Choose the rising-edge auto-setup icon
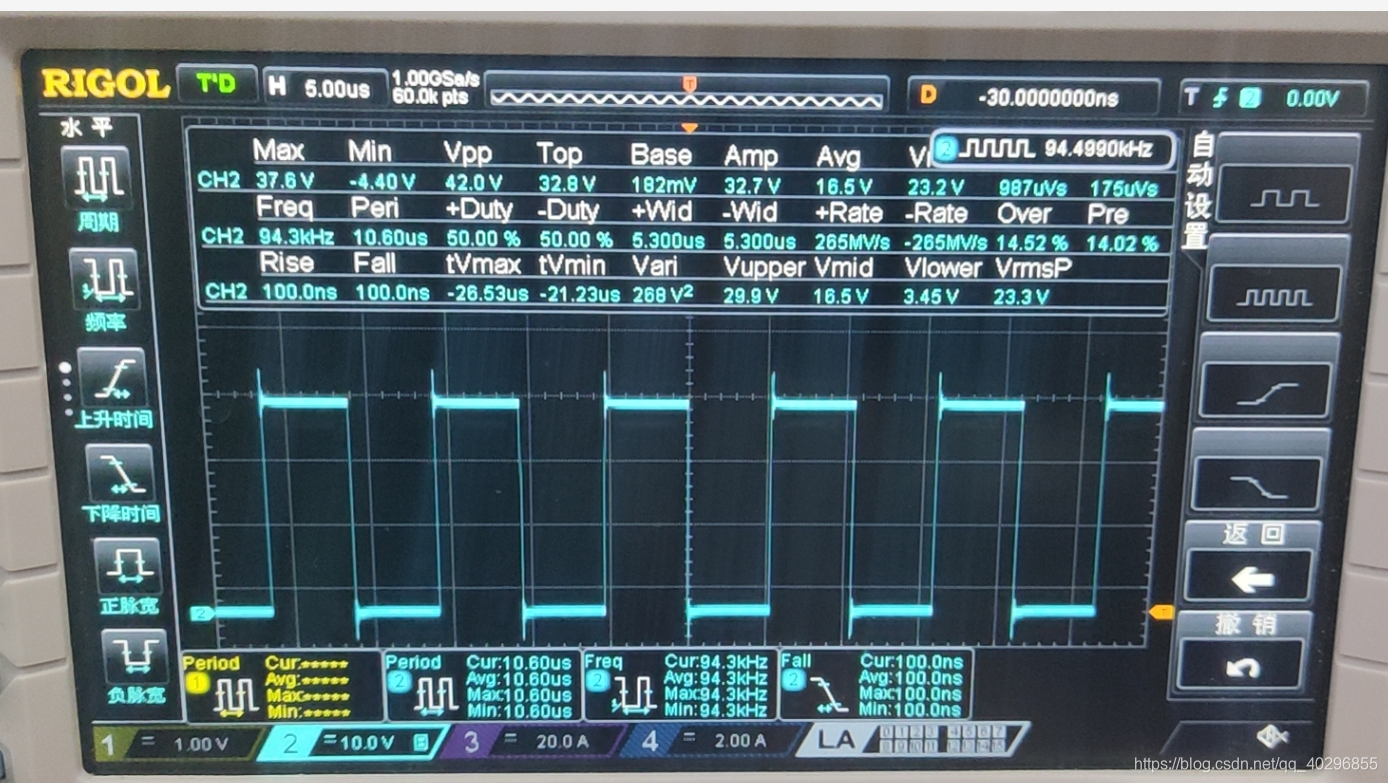1388x783 pixels. point(1266,390)
